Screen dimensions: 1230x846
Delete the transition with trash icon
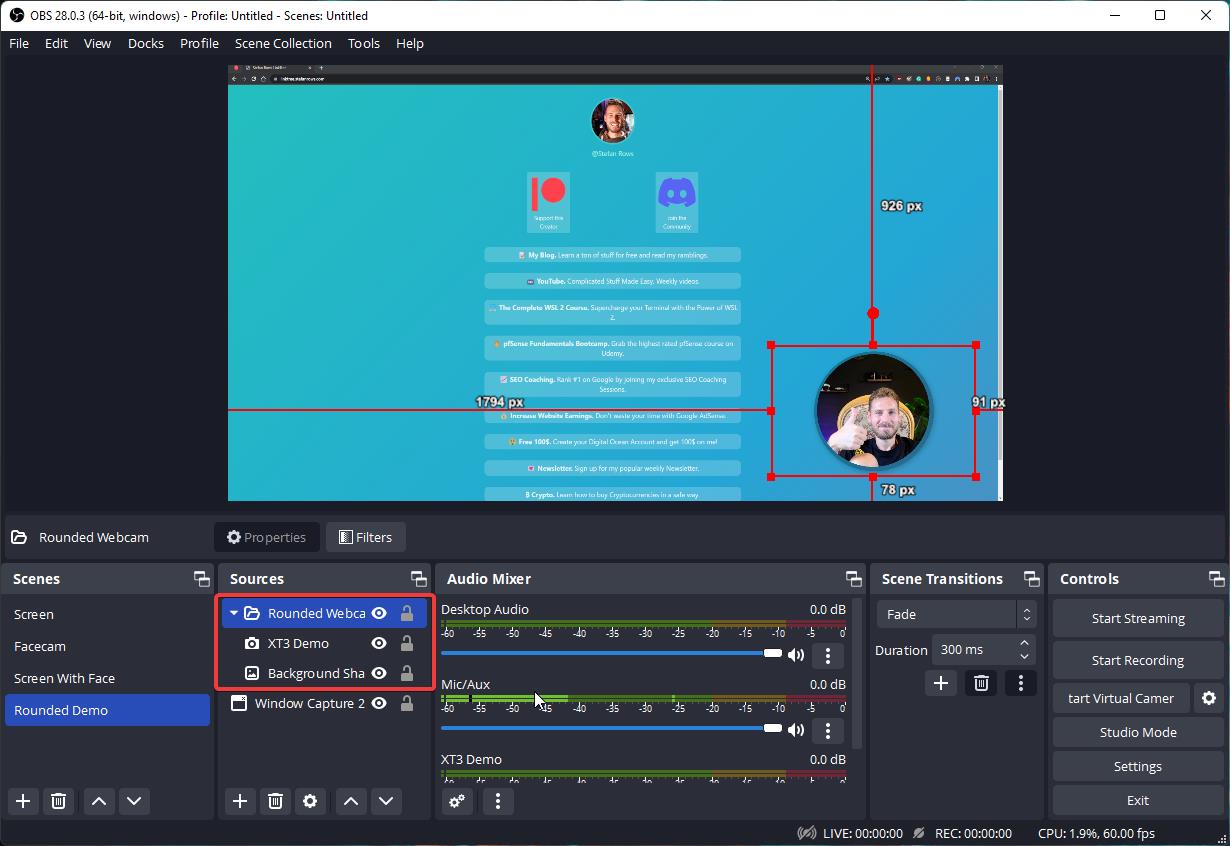981,683
